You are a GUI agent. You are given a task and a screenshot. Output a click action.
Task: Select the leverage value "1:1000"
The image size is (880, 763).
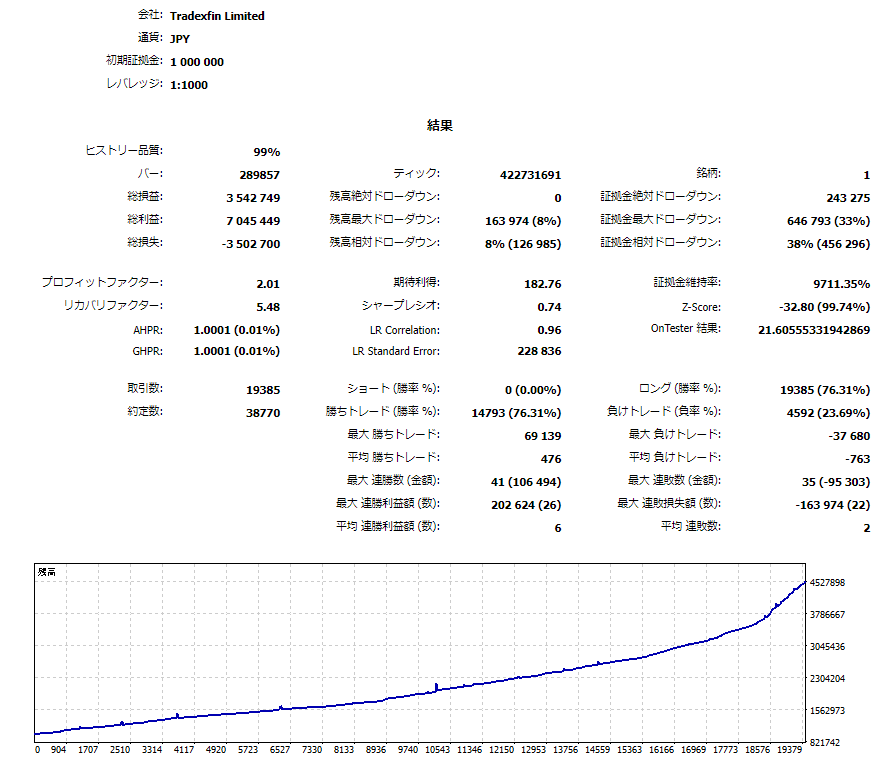[x=189, y=85]
